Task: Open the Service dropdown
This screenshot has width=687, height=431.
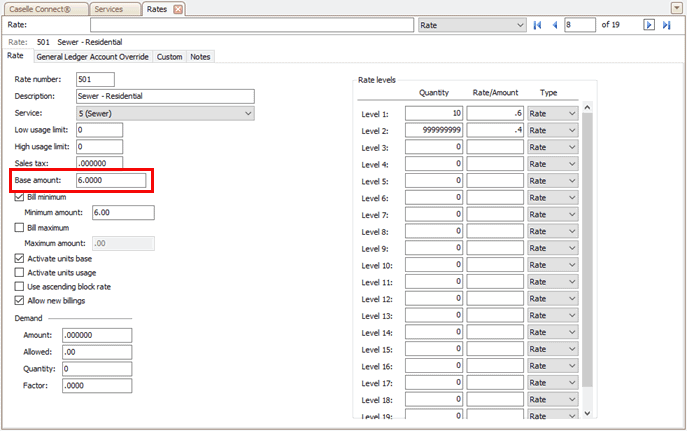Action: coord(248,113)
